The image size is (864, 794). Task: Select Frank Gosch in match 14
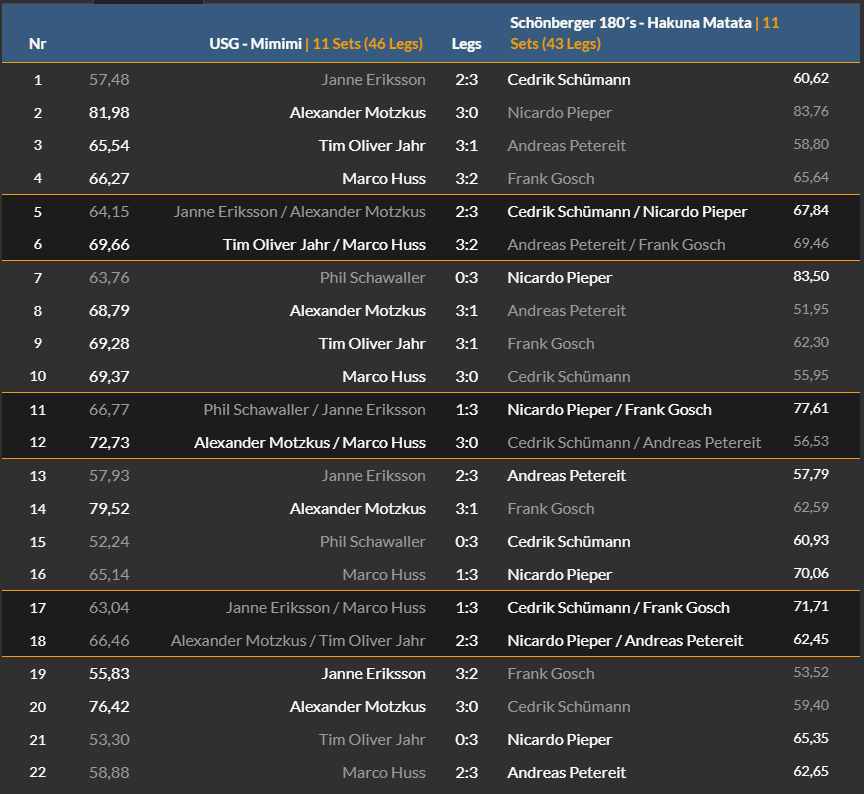click(550, 509)
